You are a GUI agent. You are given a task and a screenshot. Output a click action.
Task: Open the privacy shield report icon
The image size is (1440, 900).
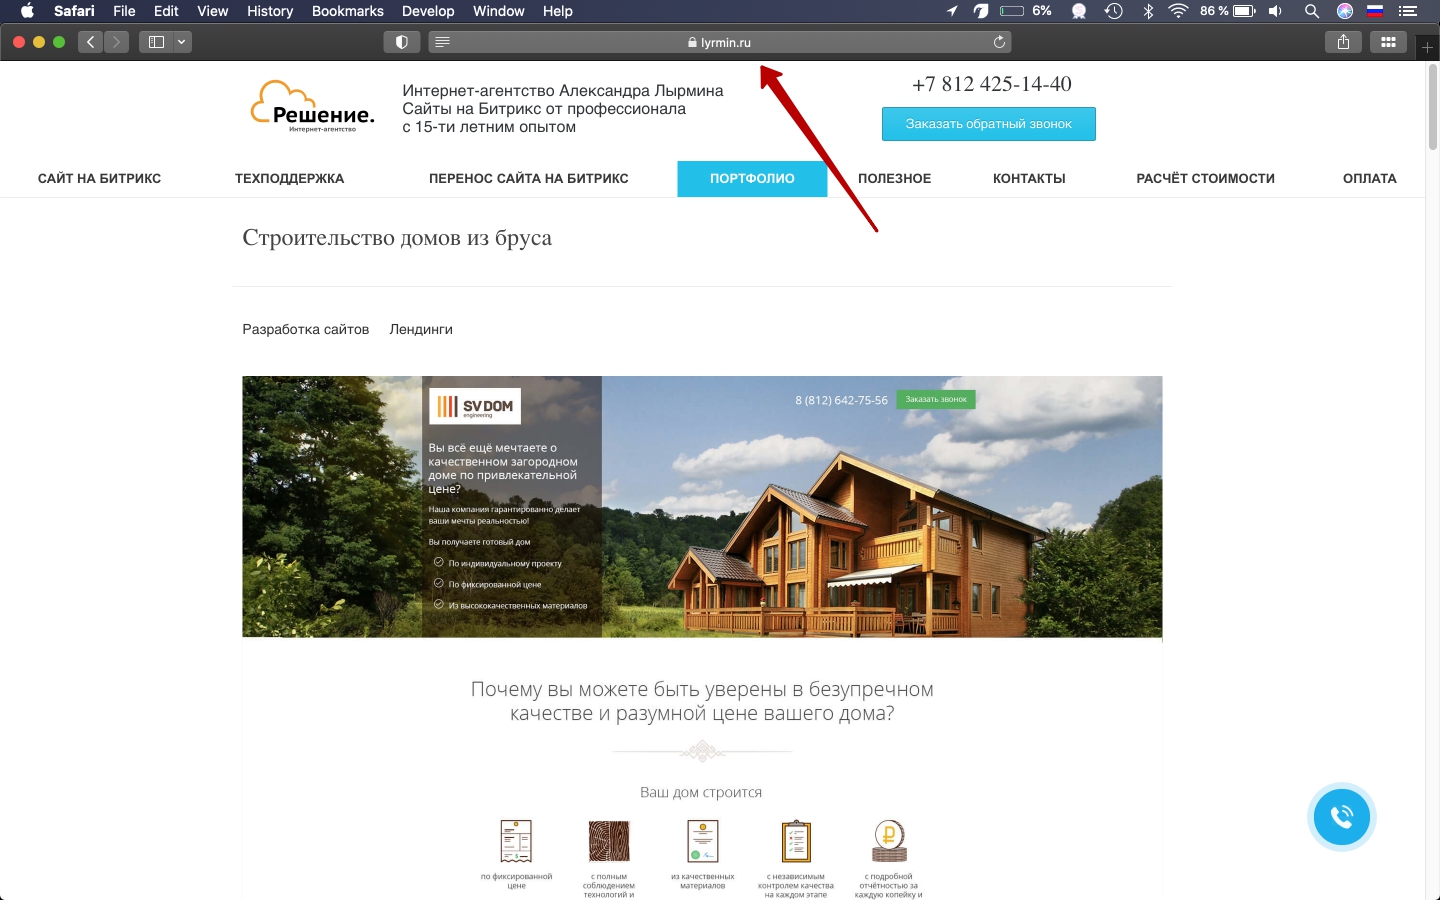pyautogui.click(x=401, y=42)
